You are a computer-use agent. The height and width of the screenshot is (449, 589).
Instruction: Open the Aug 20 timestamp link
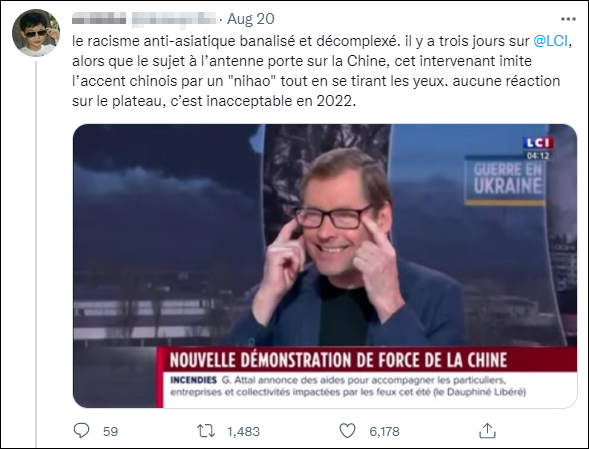[x=251, y=19]
